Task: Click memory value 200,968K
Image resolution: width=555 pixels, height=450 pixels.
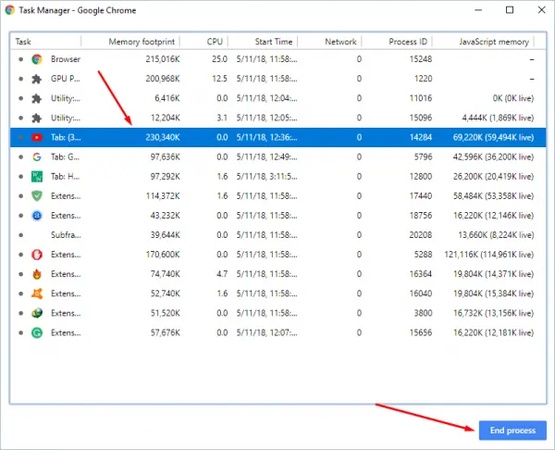Action: tap(162, 79)
